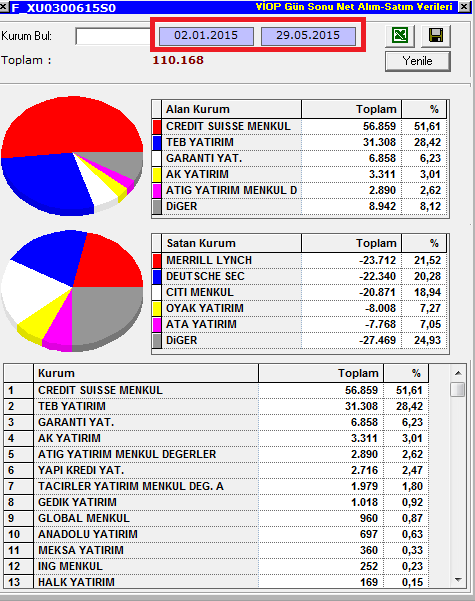Select the YAPI KREDI YAT. row
475x601 pixels.
(x=216, y=470)
